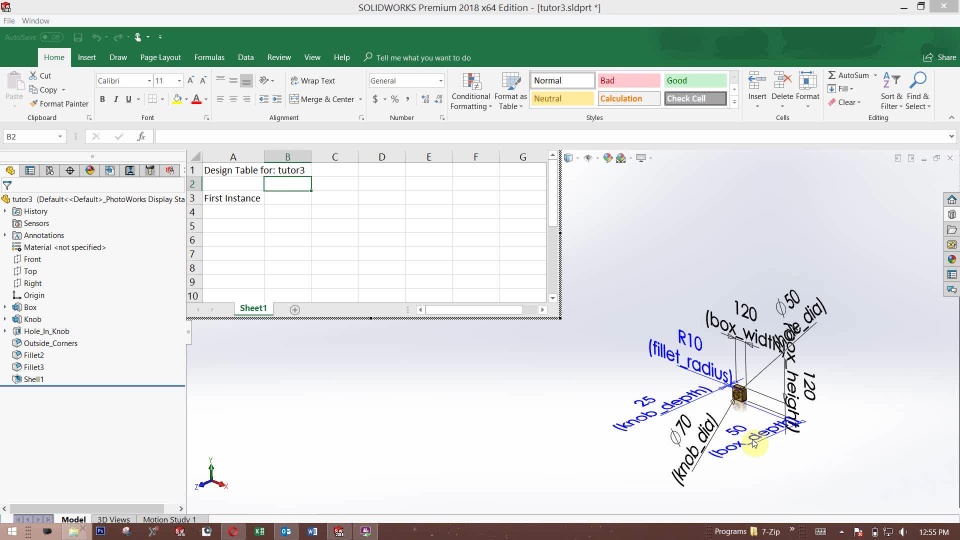Expand the Hole_In_Knob feature
This screenshot has width=960, height=540.
click(x=5, y=331)
